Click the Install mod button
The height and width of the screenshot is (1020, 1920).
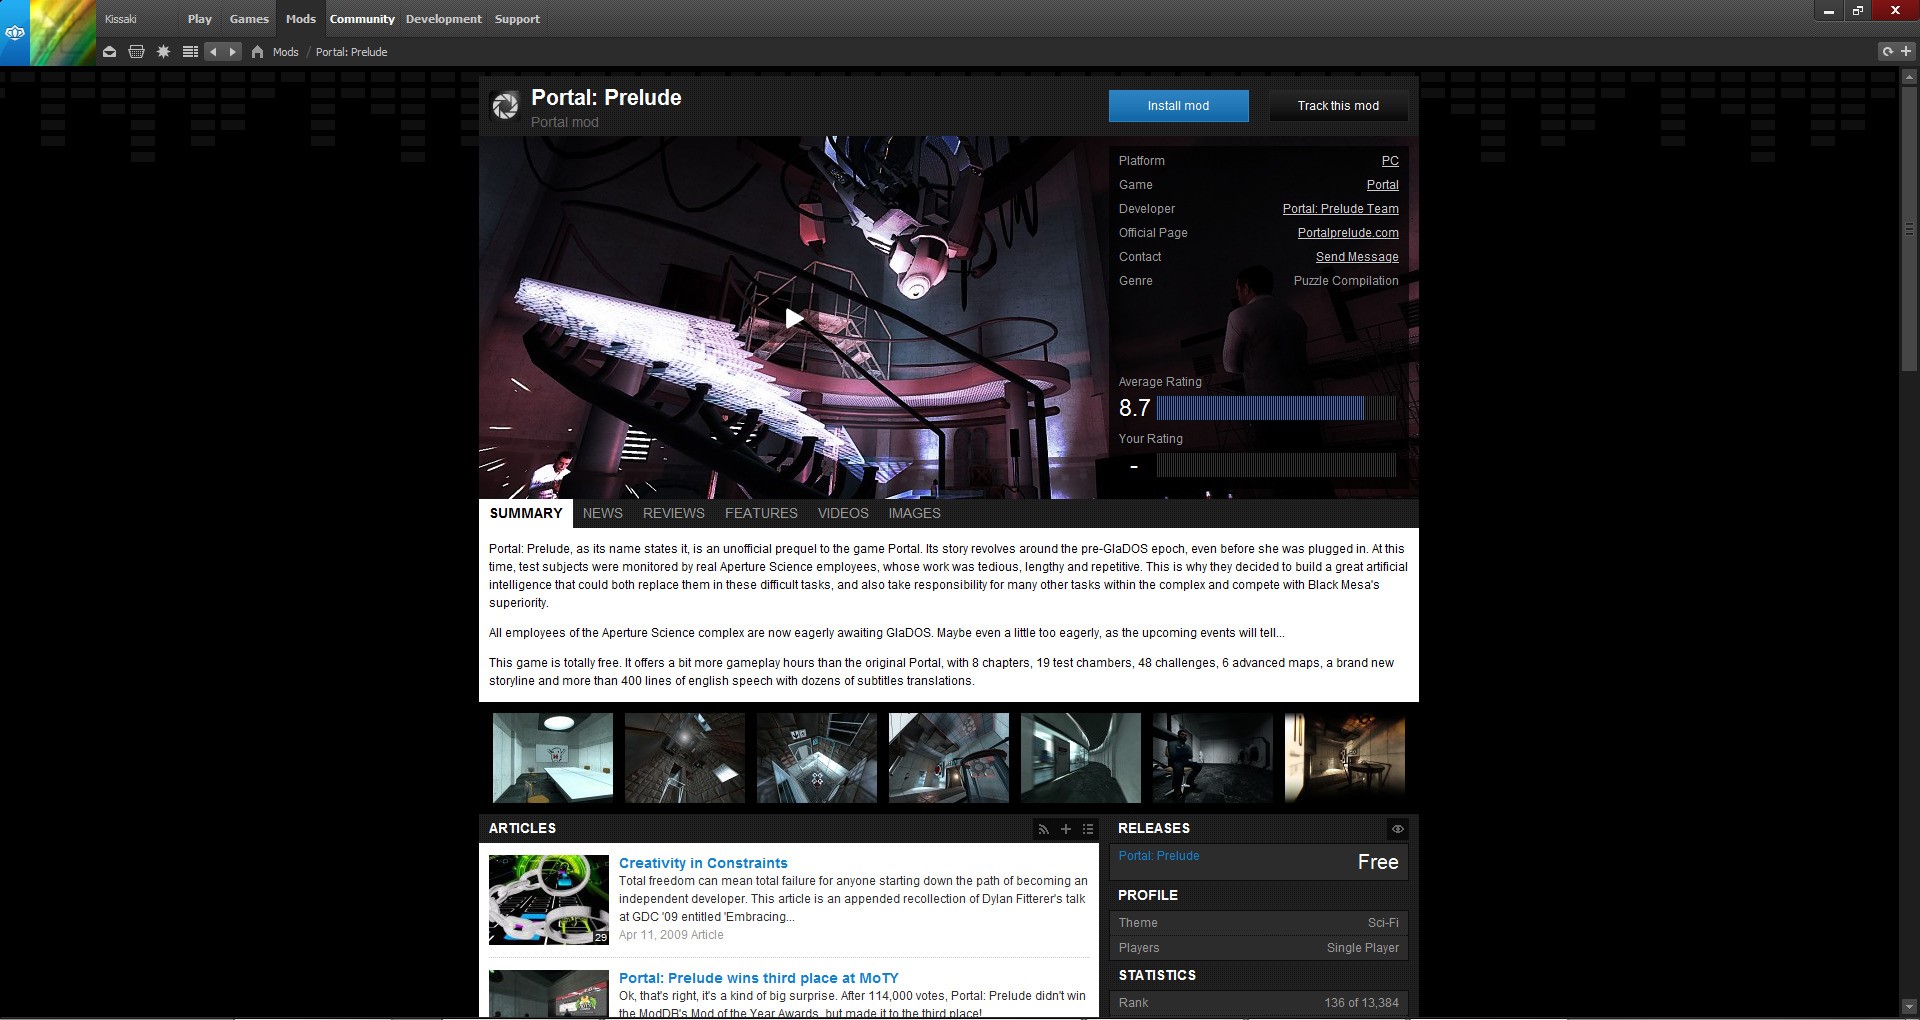point(1178,106)
